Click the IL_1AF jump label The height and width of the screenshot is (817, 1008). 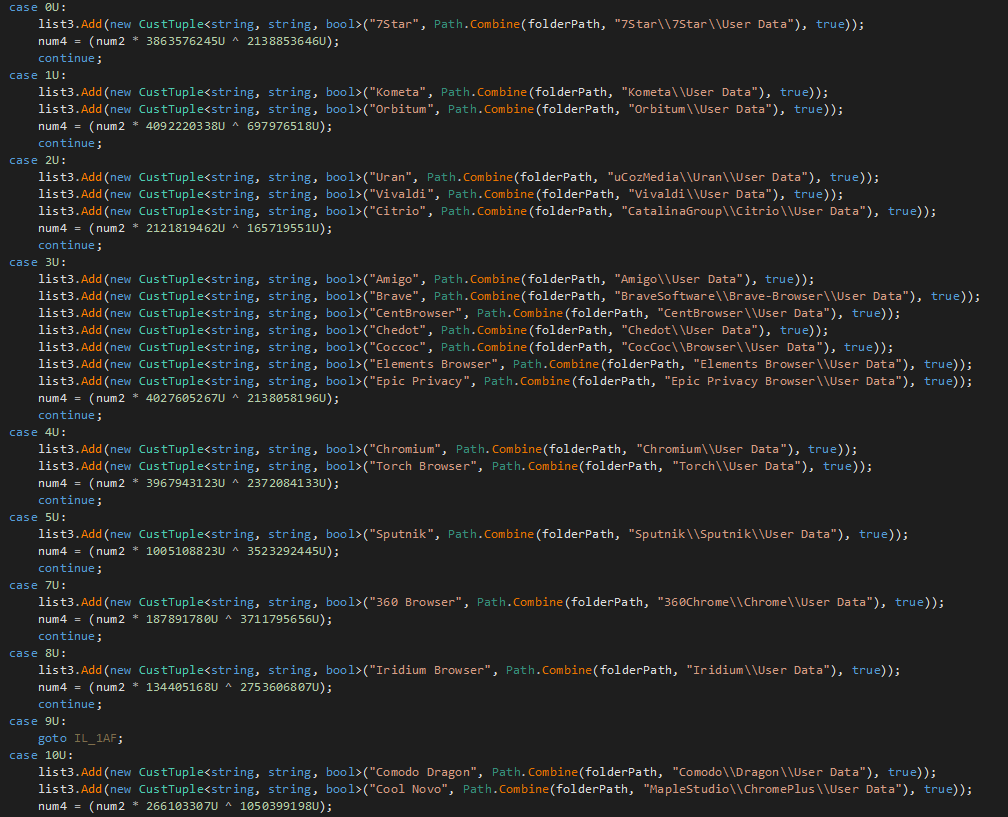[x=95, y=739]
